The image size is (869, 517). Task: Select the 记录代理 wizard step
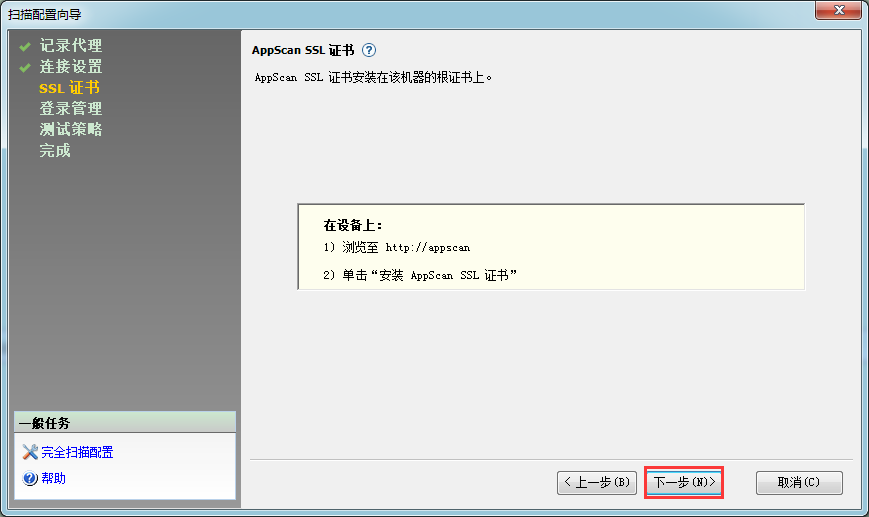(x=70, y=45)
